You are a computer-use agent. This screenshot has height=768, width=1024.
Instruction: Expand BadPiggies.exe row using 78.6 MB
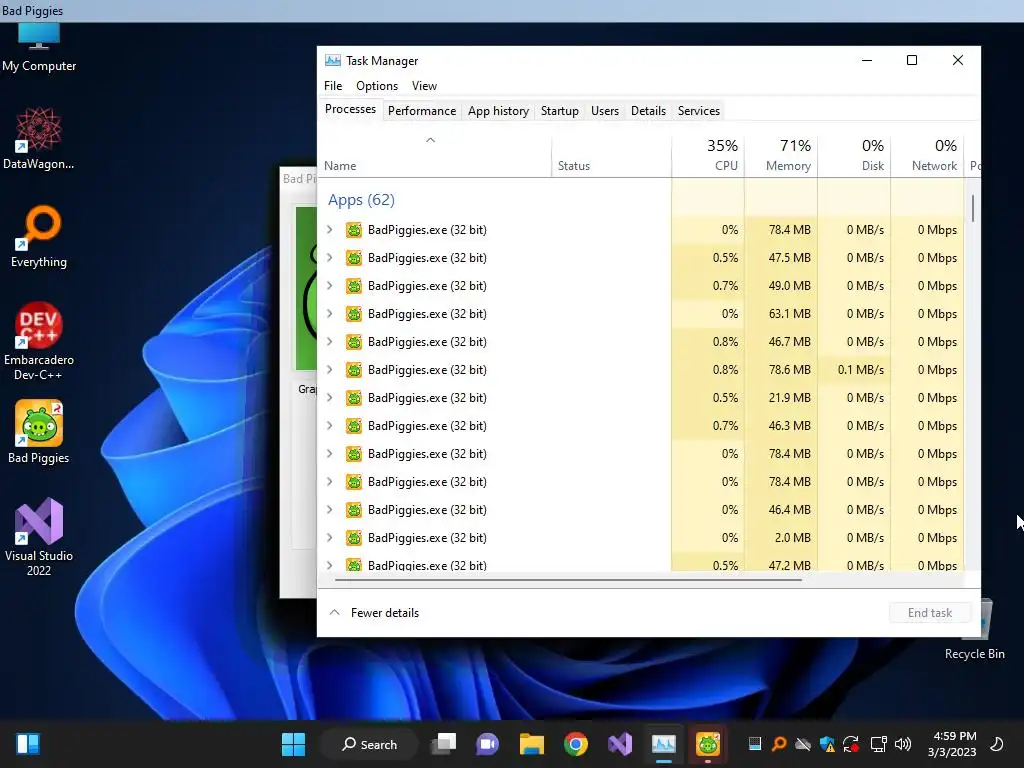pyautogui.click(x=330, y=370)
